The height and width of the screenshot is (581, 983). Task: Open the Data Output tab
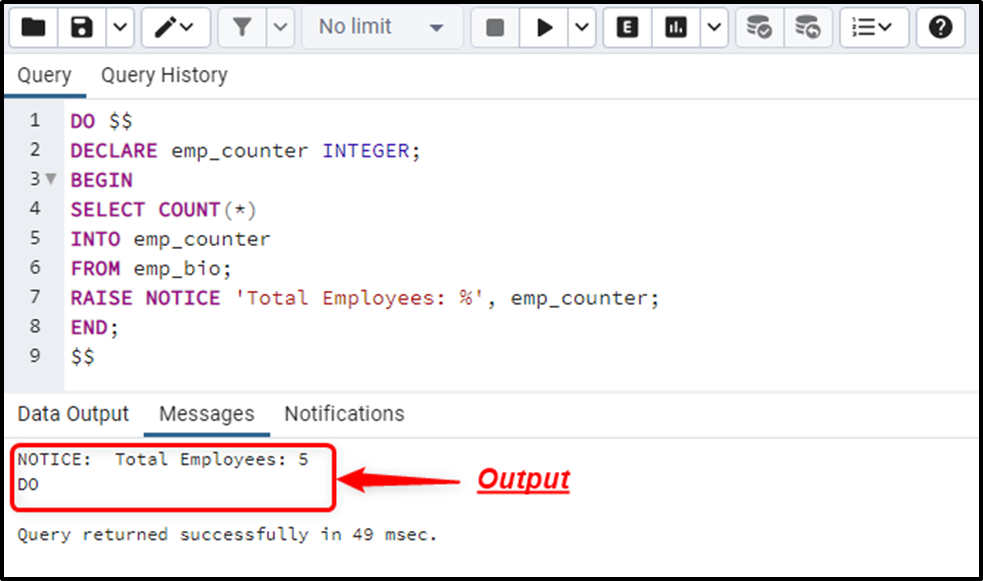pos(73,414)
